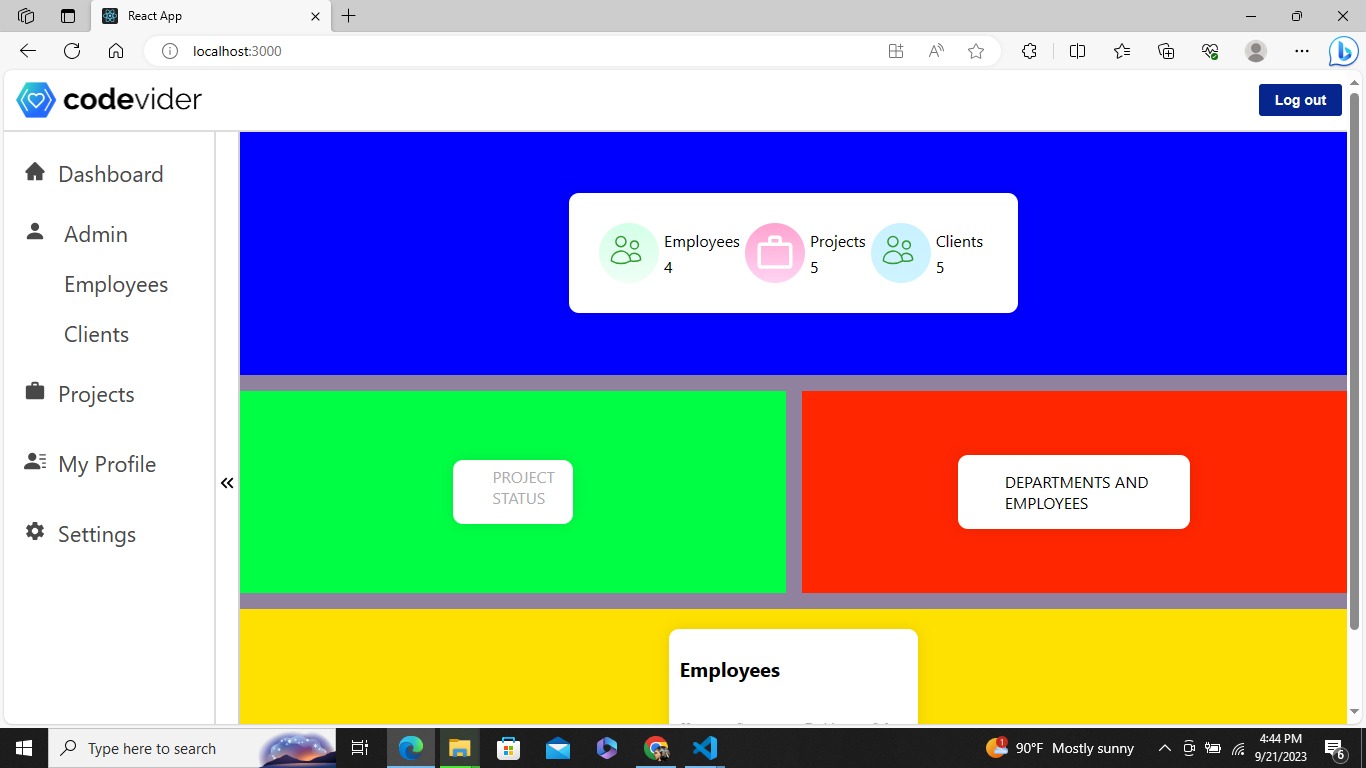This screenshot has height=768, width=1366.
Task: Click the pink Projects briefcase icon on card
Action: (774, 253)
